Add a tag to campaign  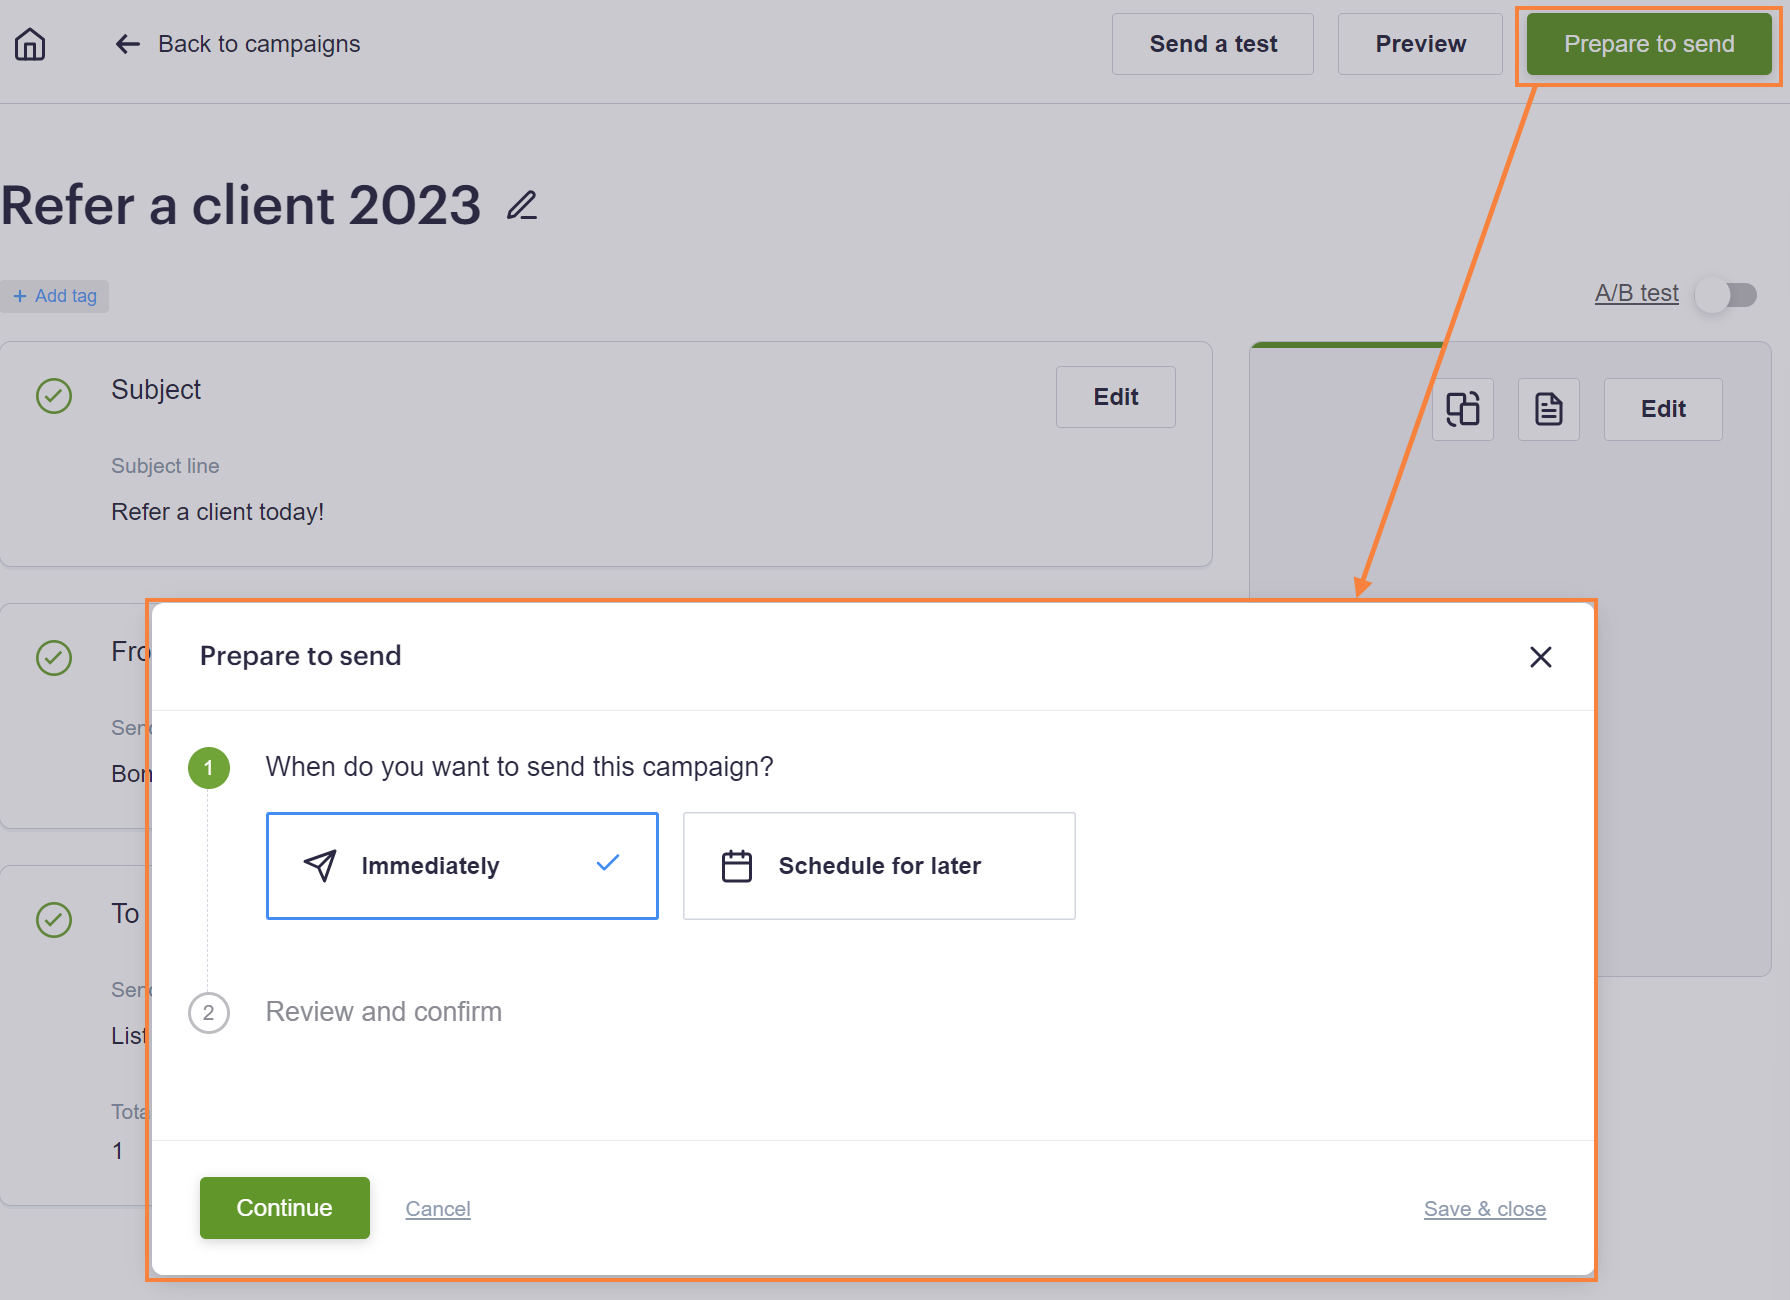55,296
